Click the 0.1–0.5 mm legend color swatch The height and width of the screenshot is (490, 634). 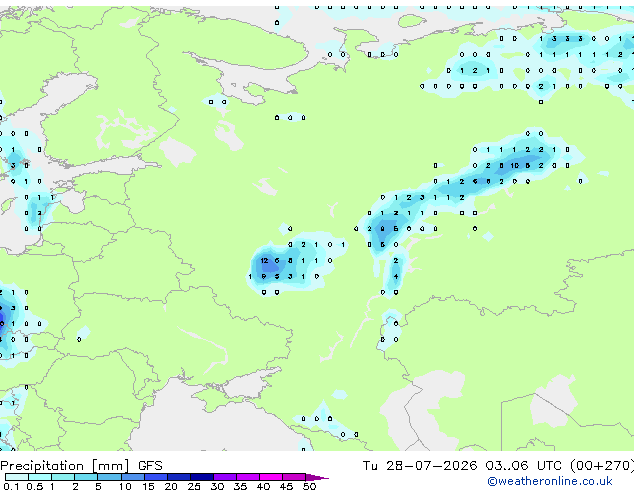[17, 477]
